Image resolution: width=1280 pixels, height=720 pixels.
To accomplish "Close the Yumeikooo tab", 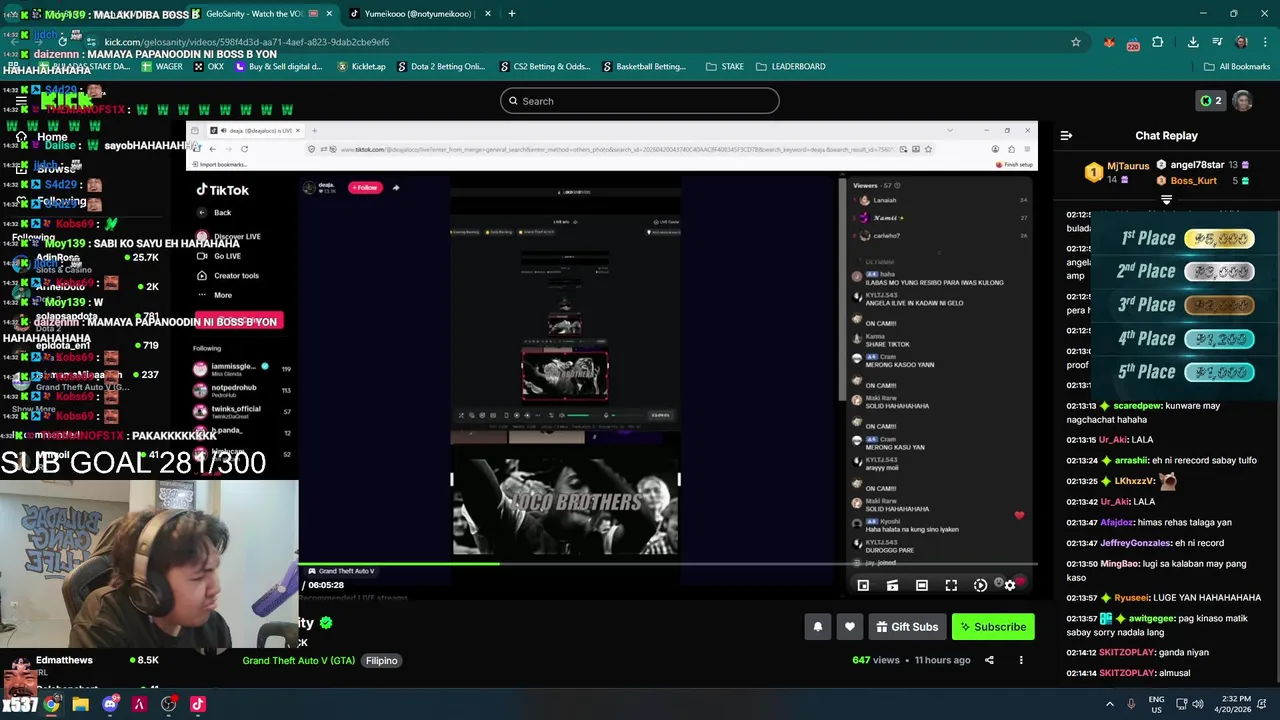I will (x=487, y=14).
